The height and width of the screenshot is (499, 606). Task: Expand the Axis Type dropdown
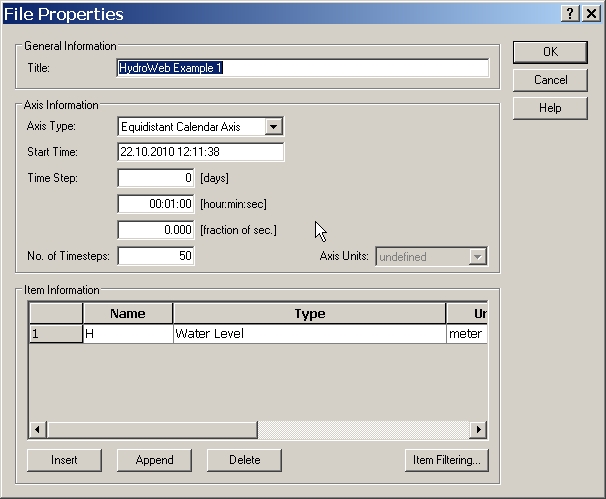pyautogui.click(x=274, y=127)
